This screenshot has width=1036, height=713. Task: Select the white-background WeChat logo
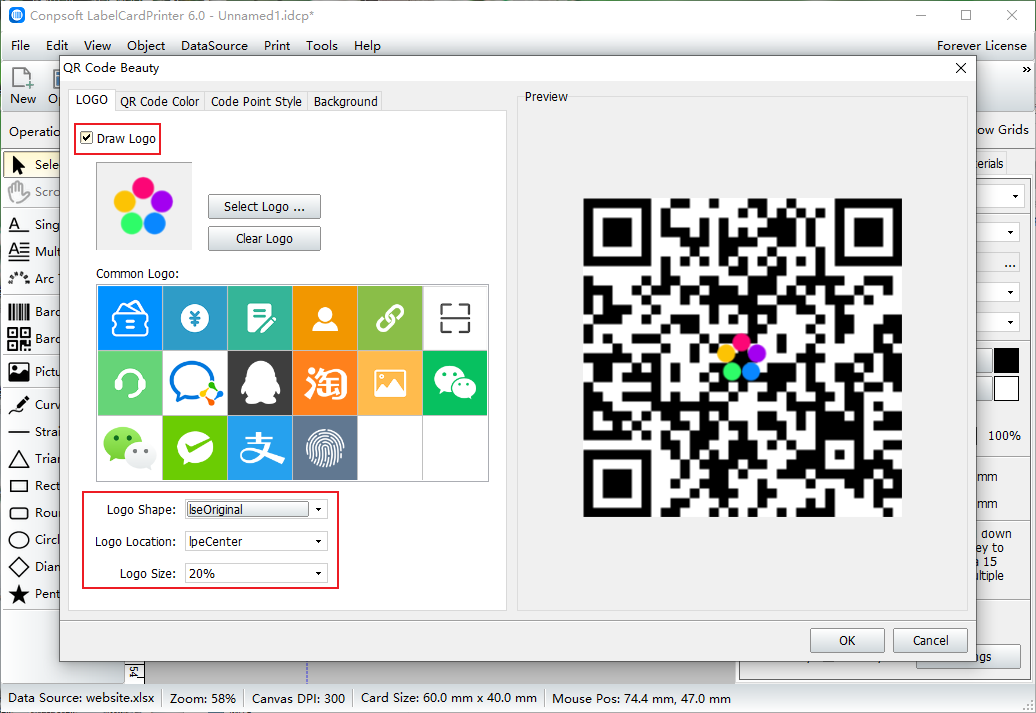[x=130, y=448]
